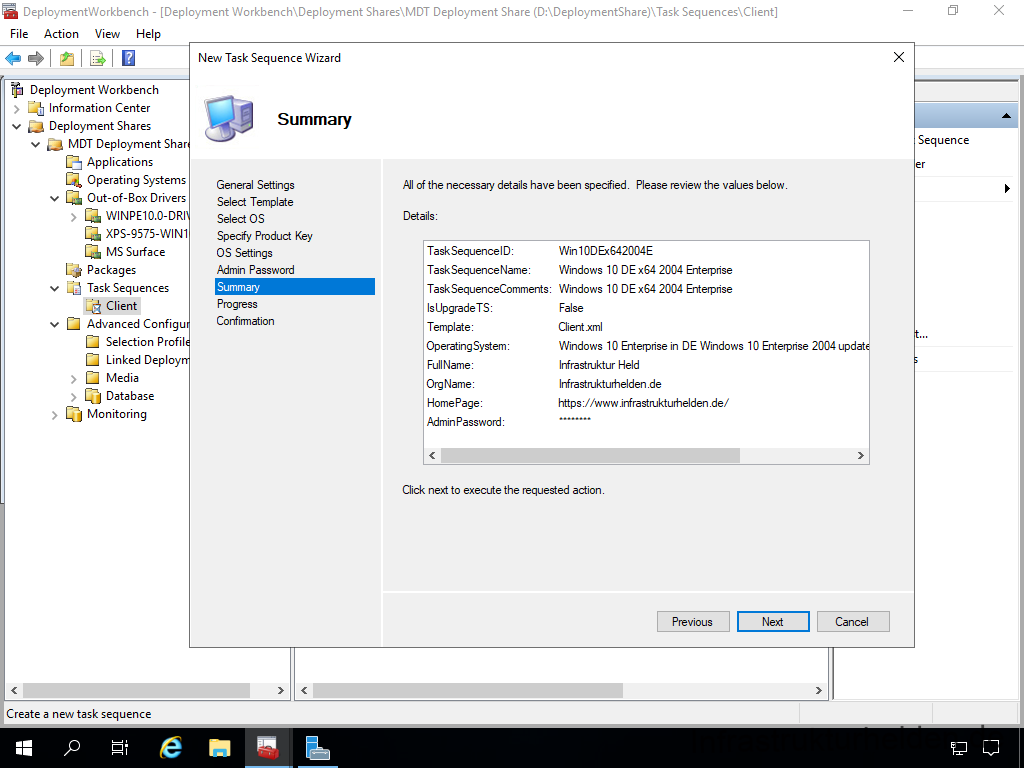The height and width of the screenshot is (768, 1024).
Task: Click the Export list toolbar icon
Action: [x=98, y=58]
